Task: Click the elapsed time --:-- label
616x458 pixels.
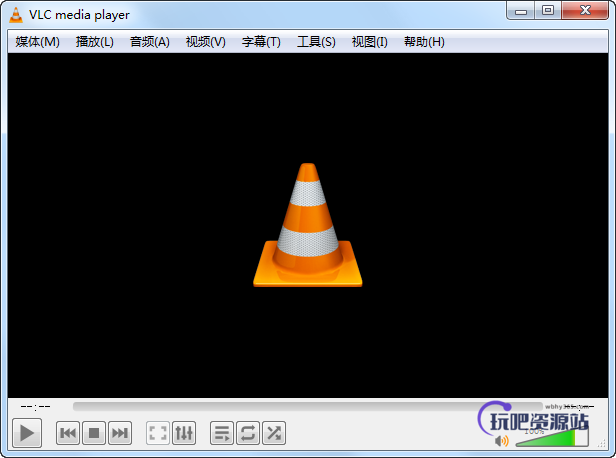Action: coord(35,407)
